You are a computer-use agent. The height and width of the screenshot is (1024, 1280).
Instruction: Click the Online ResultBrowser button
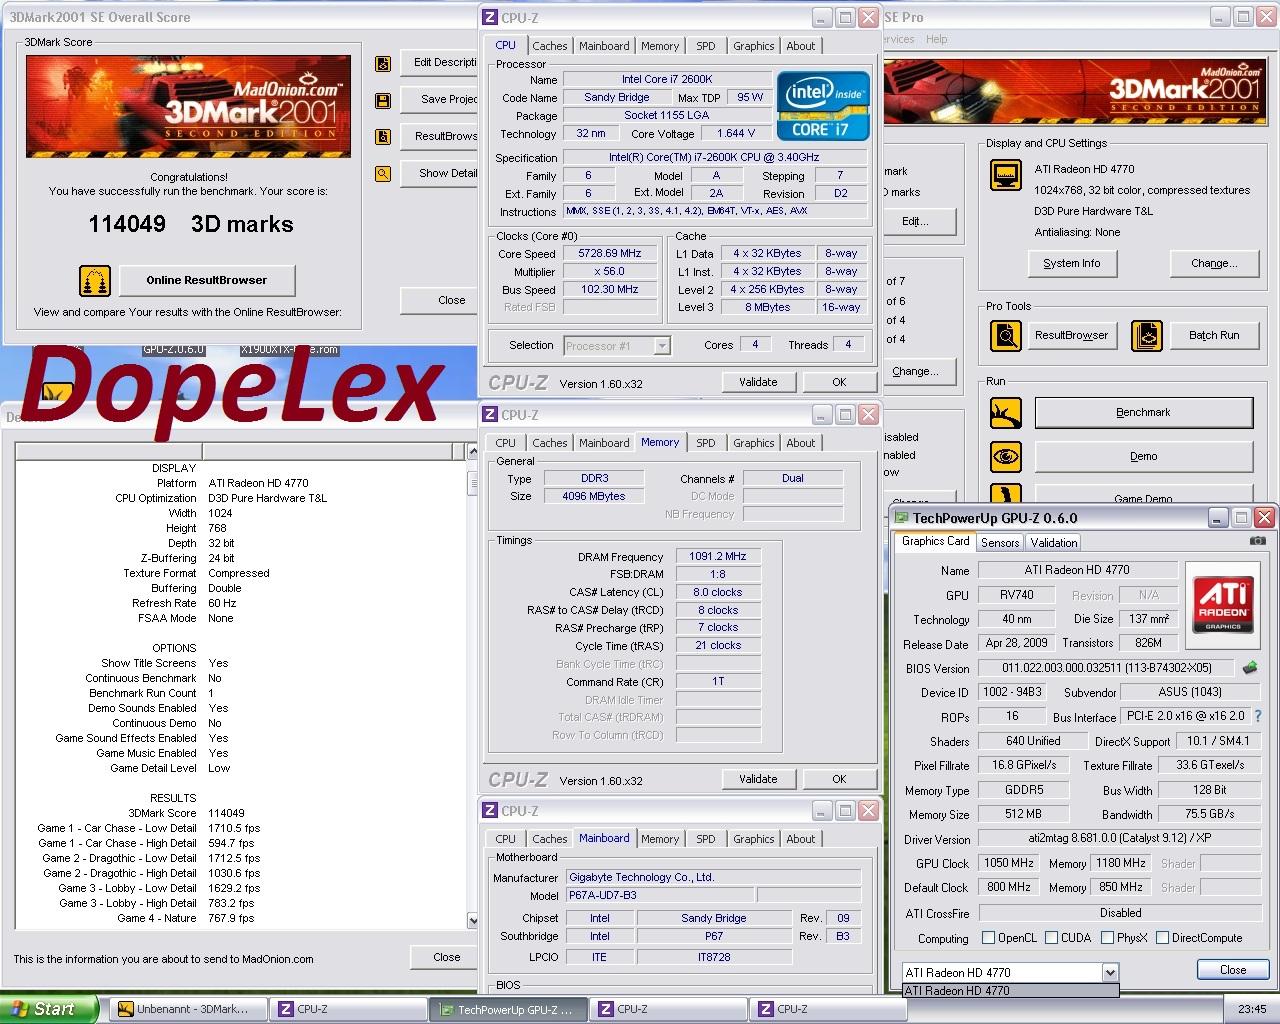[x=207, y=280]
